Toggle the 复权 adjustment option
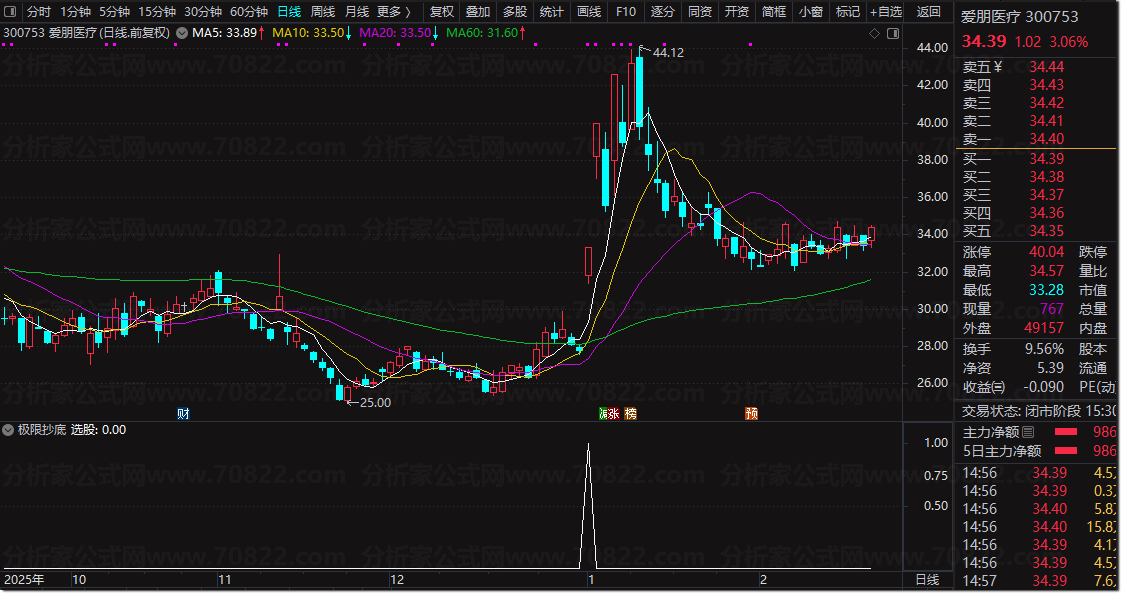The image size is (1123, 594). click(441, 12)
